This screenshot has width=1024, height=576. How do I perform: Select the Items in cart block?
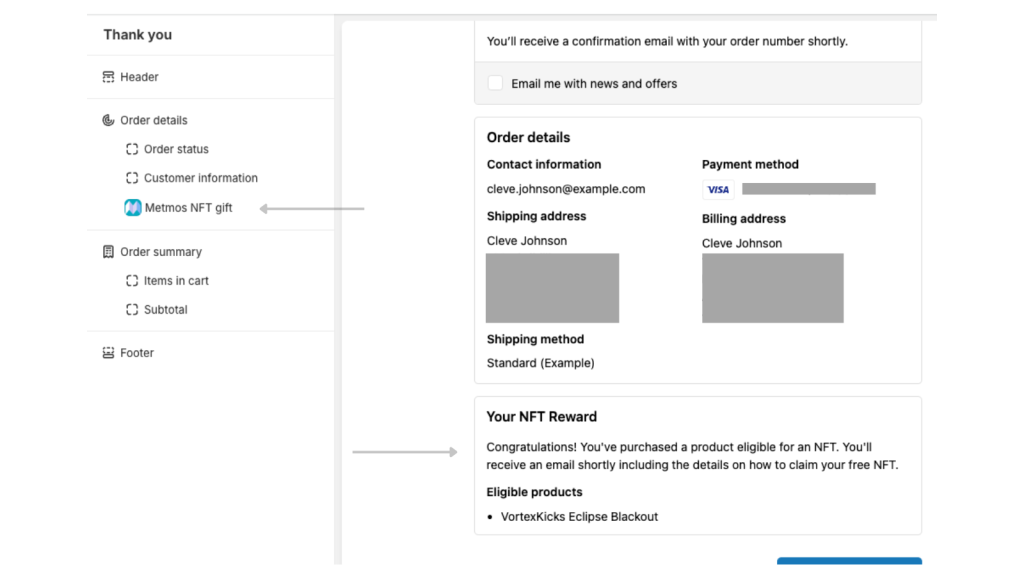click(176, 281)
